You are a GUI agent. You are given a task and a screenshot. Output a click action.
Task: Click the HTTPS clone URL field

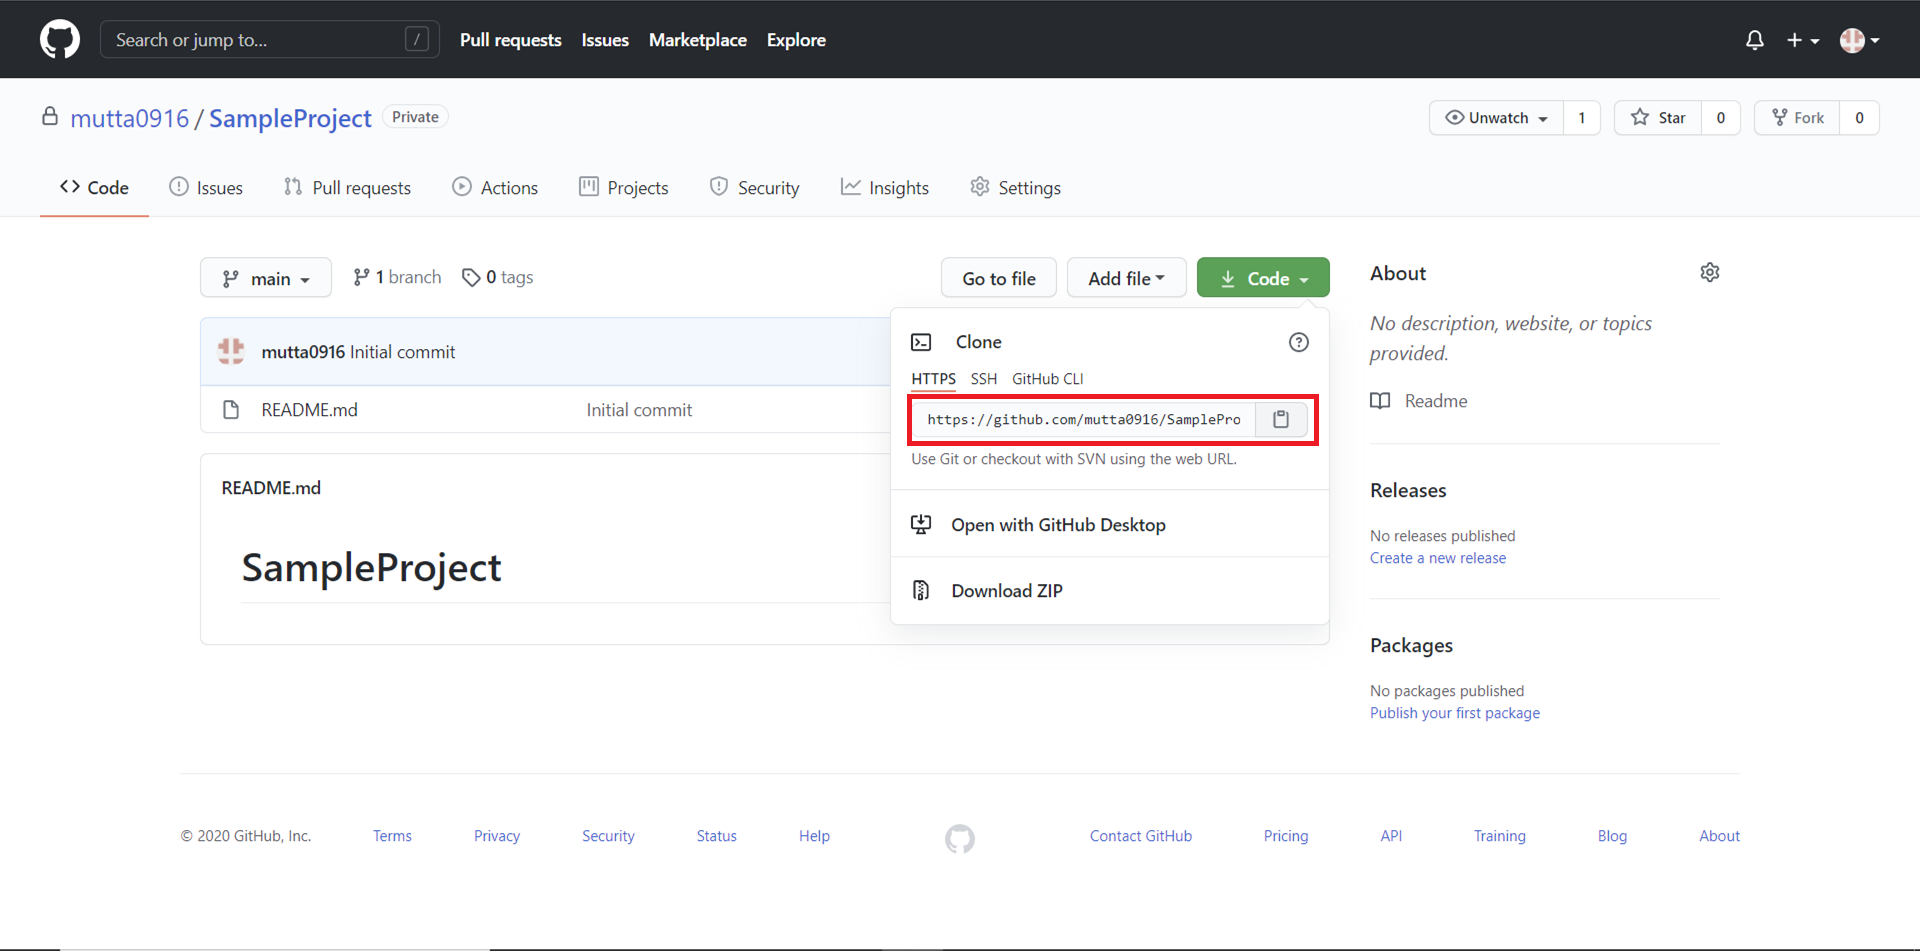pos(1084,419)
